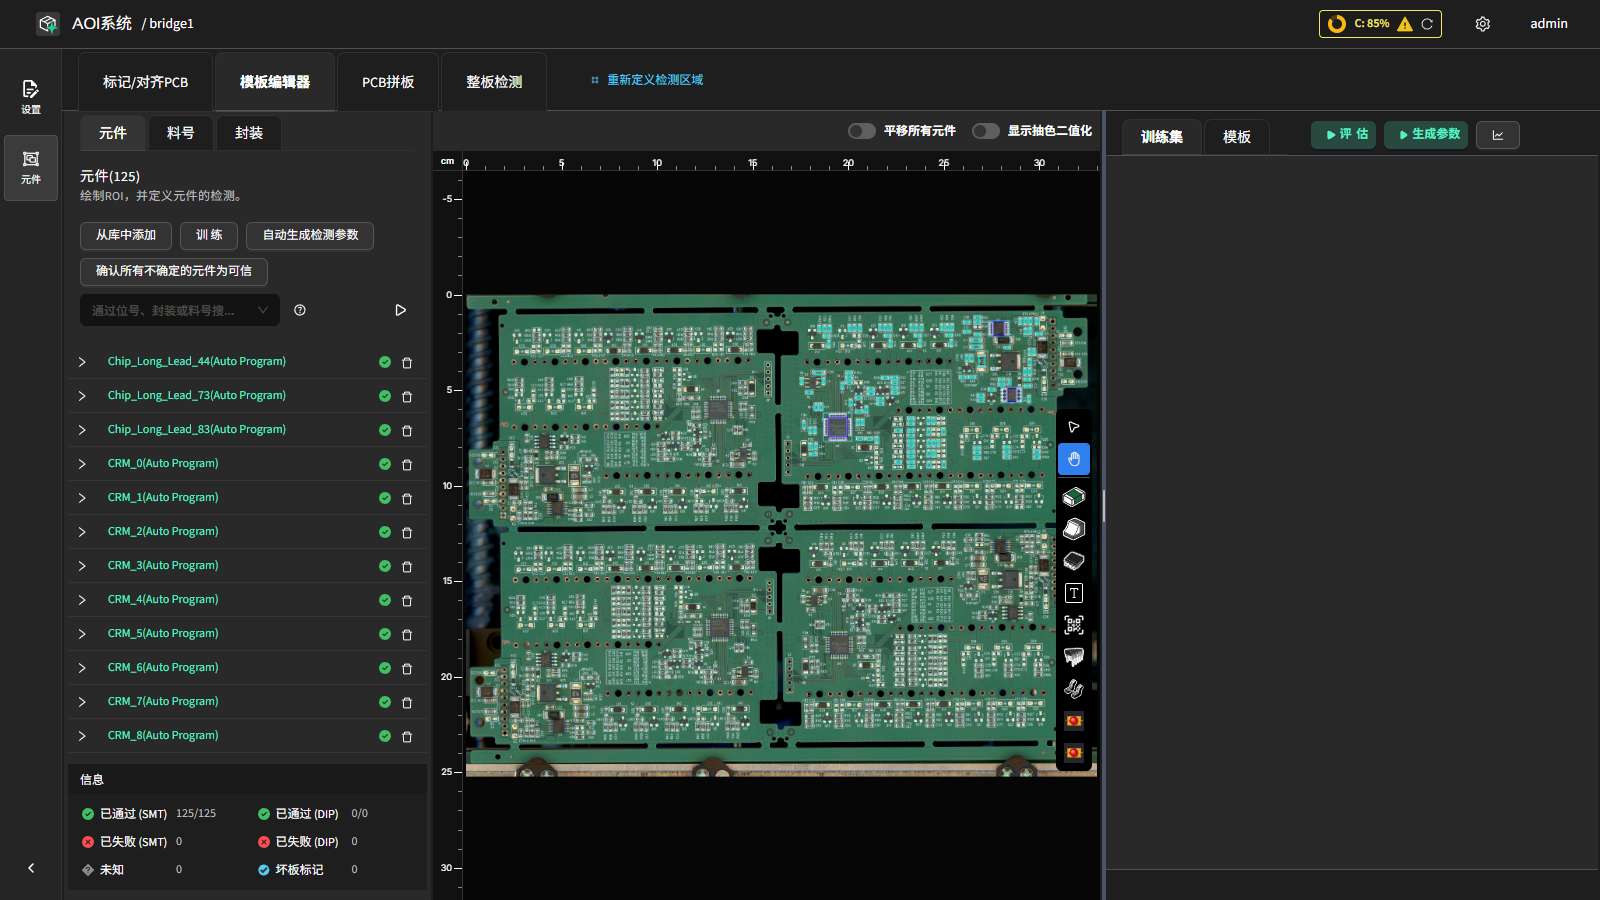Screen dimensions: 1600x900
Task: Open the settings gear in the header
Action: pos(1483,24)
